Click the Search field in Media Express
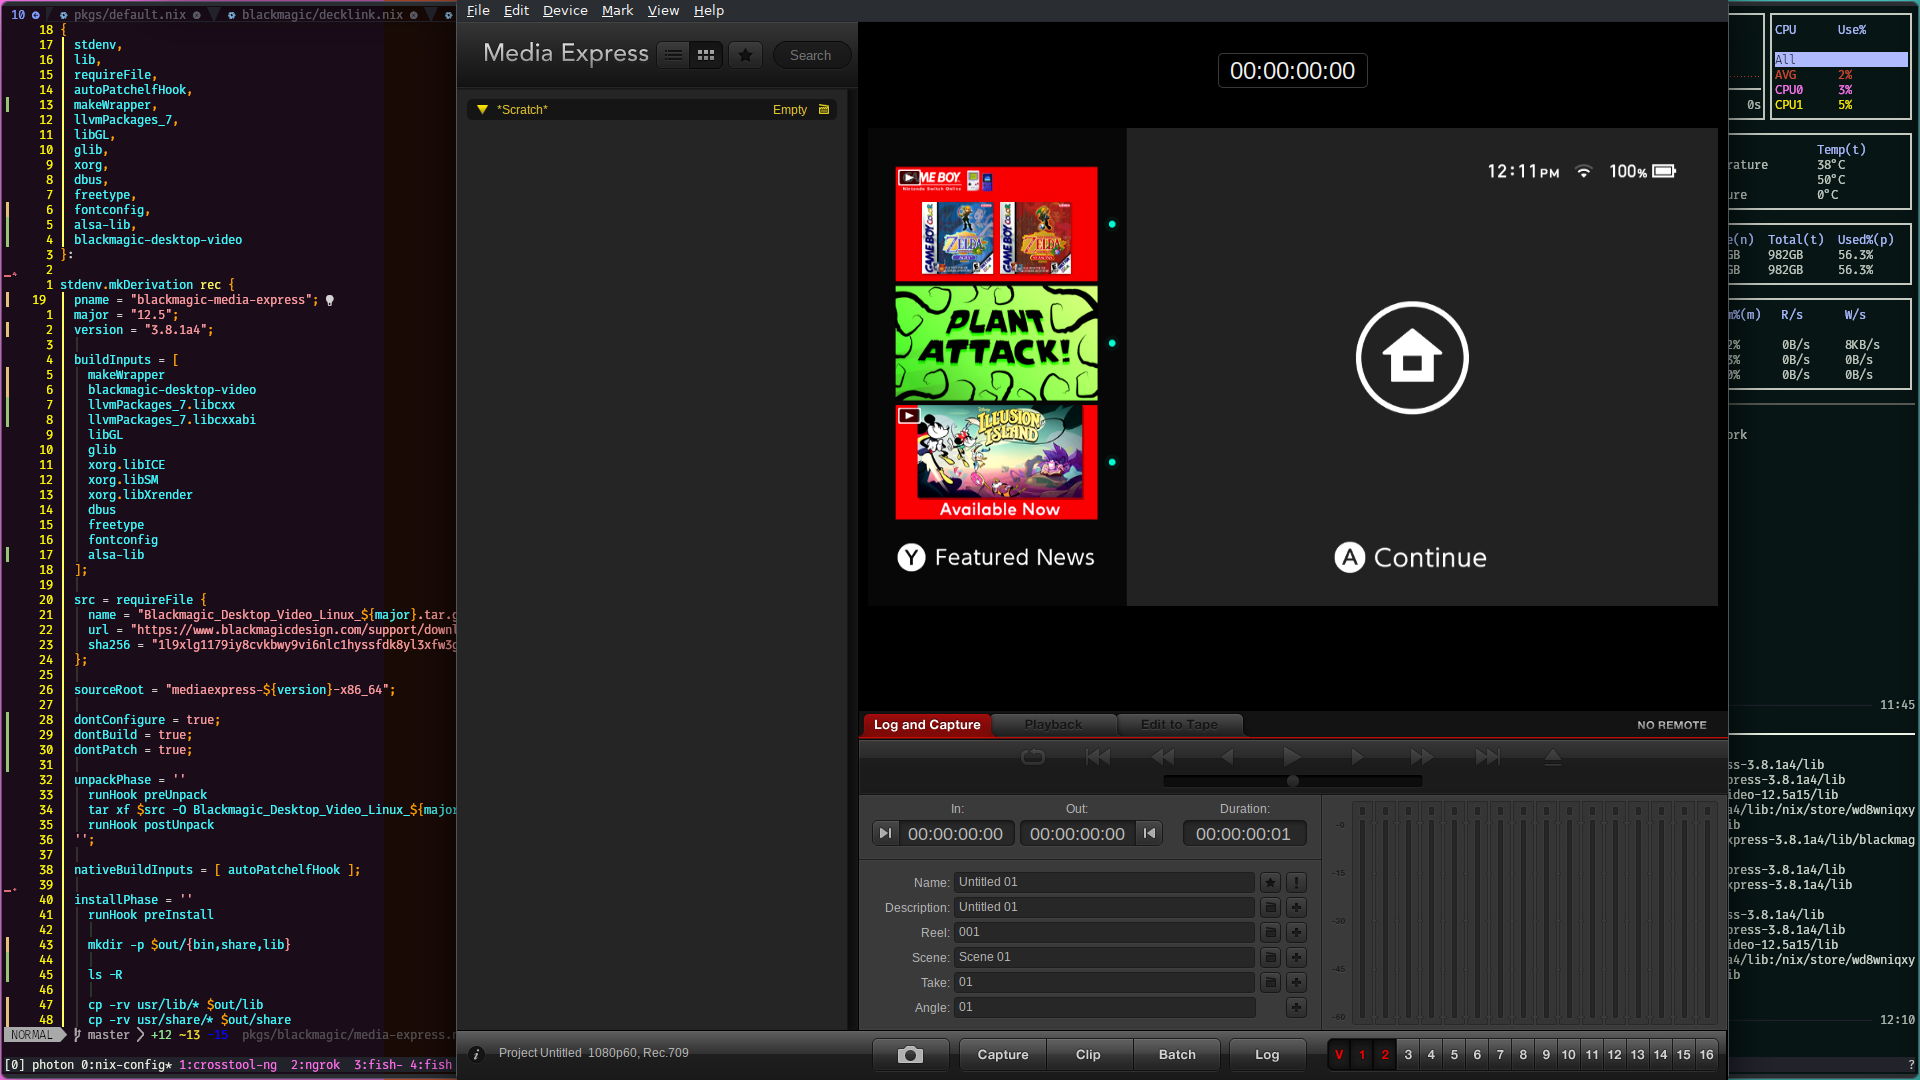The height and width of the screenshot is (1080, 1920). tap(811, 55)
